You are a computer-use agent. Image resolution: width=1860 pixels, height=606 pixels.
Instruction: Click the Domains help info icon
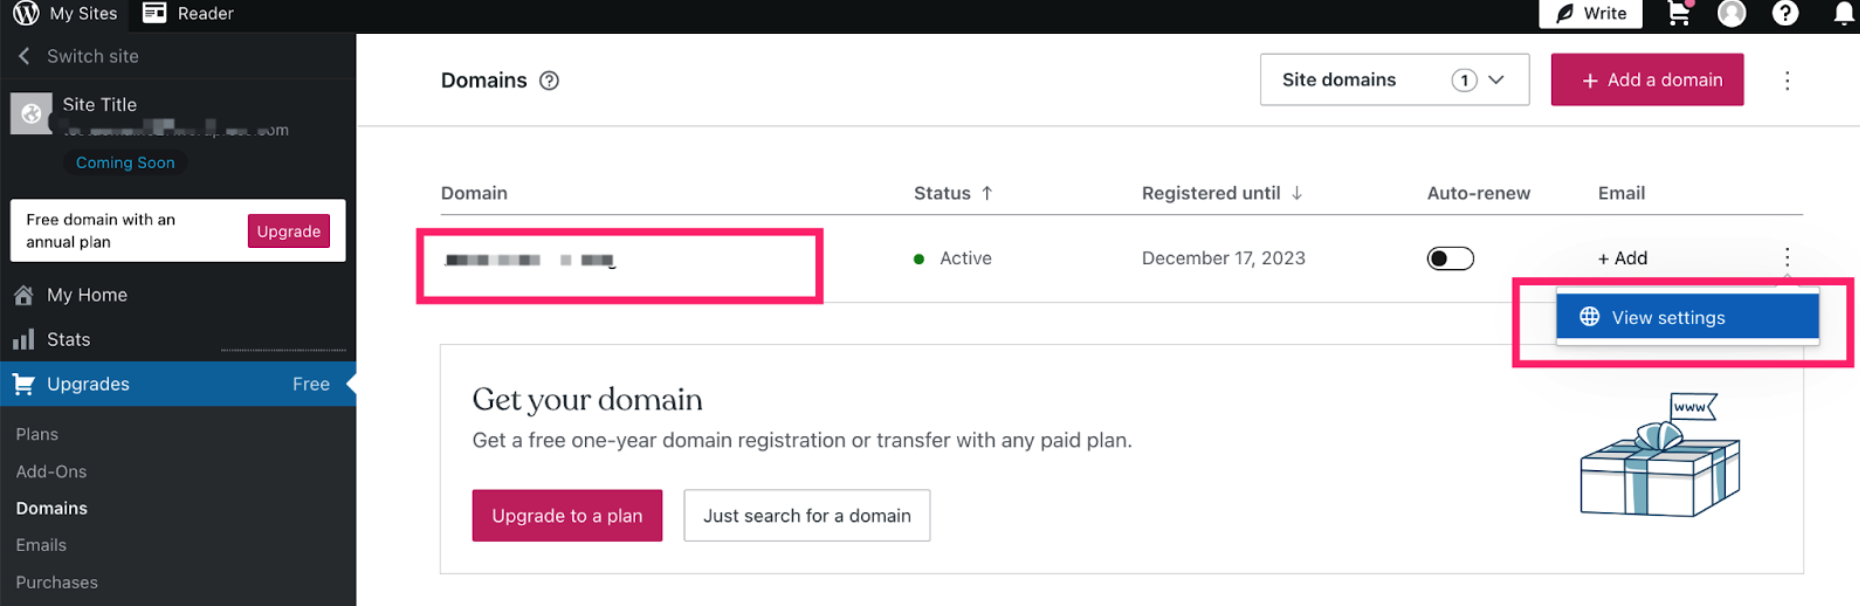pos(549,81)
